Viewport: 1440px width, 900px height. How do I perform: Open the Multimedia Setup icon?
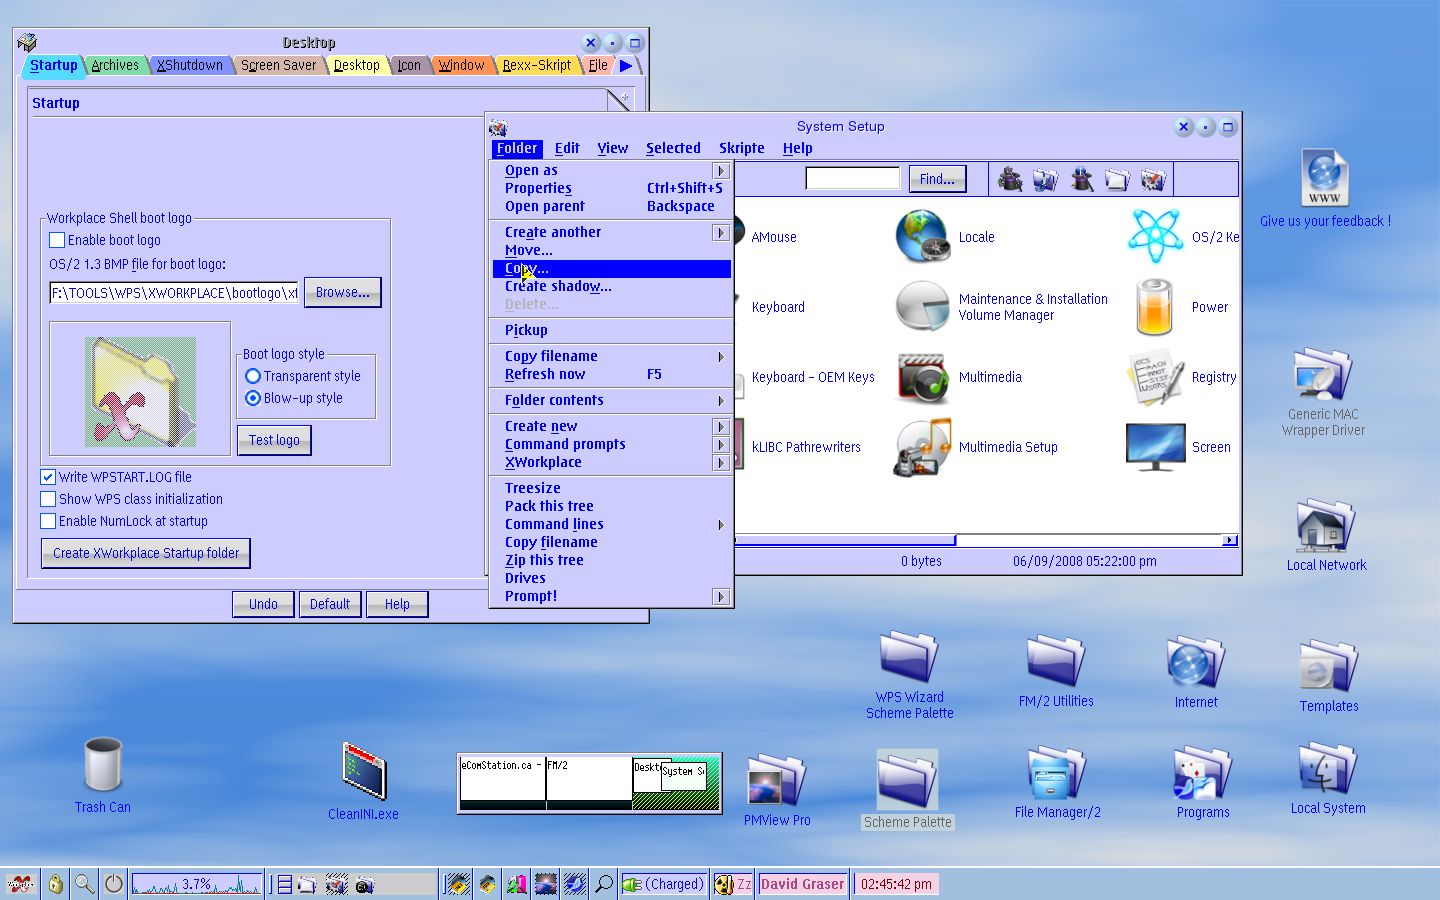(922, 447)
